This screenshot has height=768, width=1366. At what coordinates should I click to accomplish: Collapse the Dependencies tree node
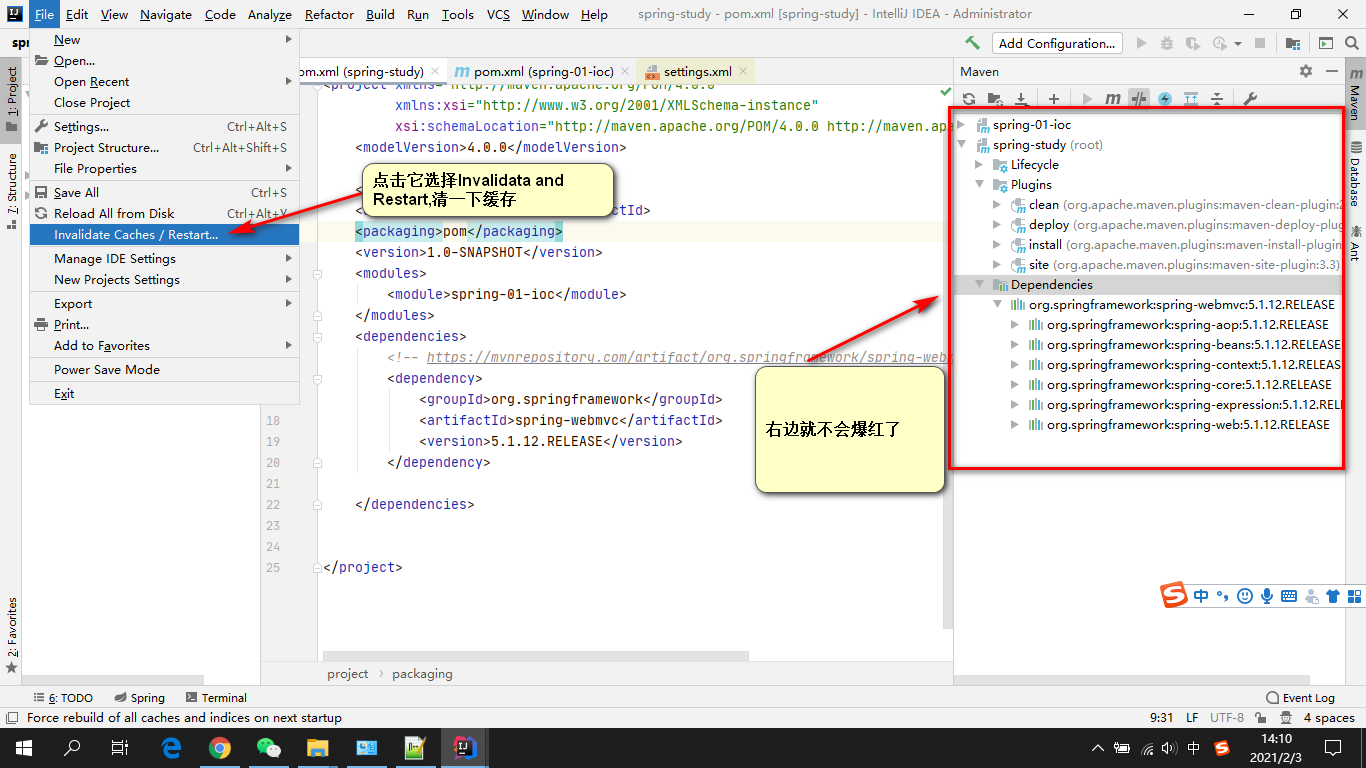click(979, 284)
